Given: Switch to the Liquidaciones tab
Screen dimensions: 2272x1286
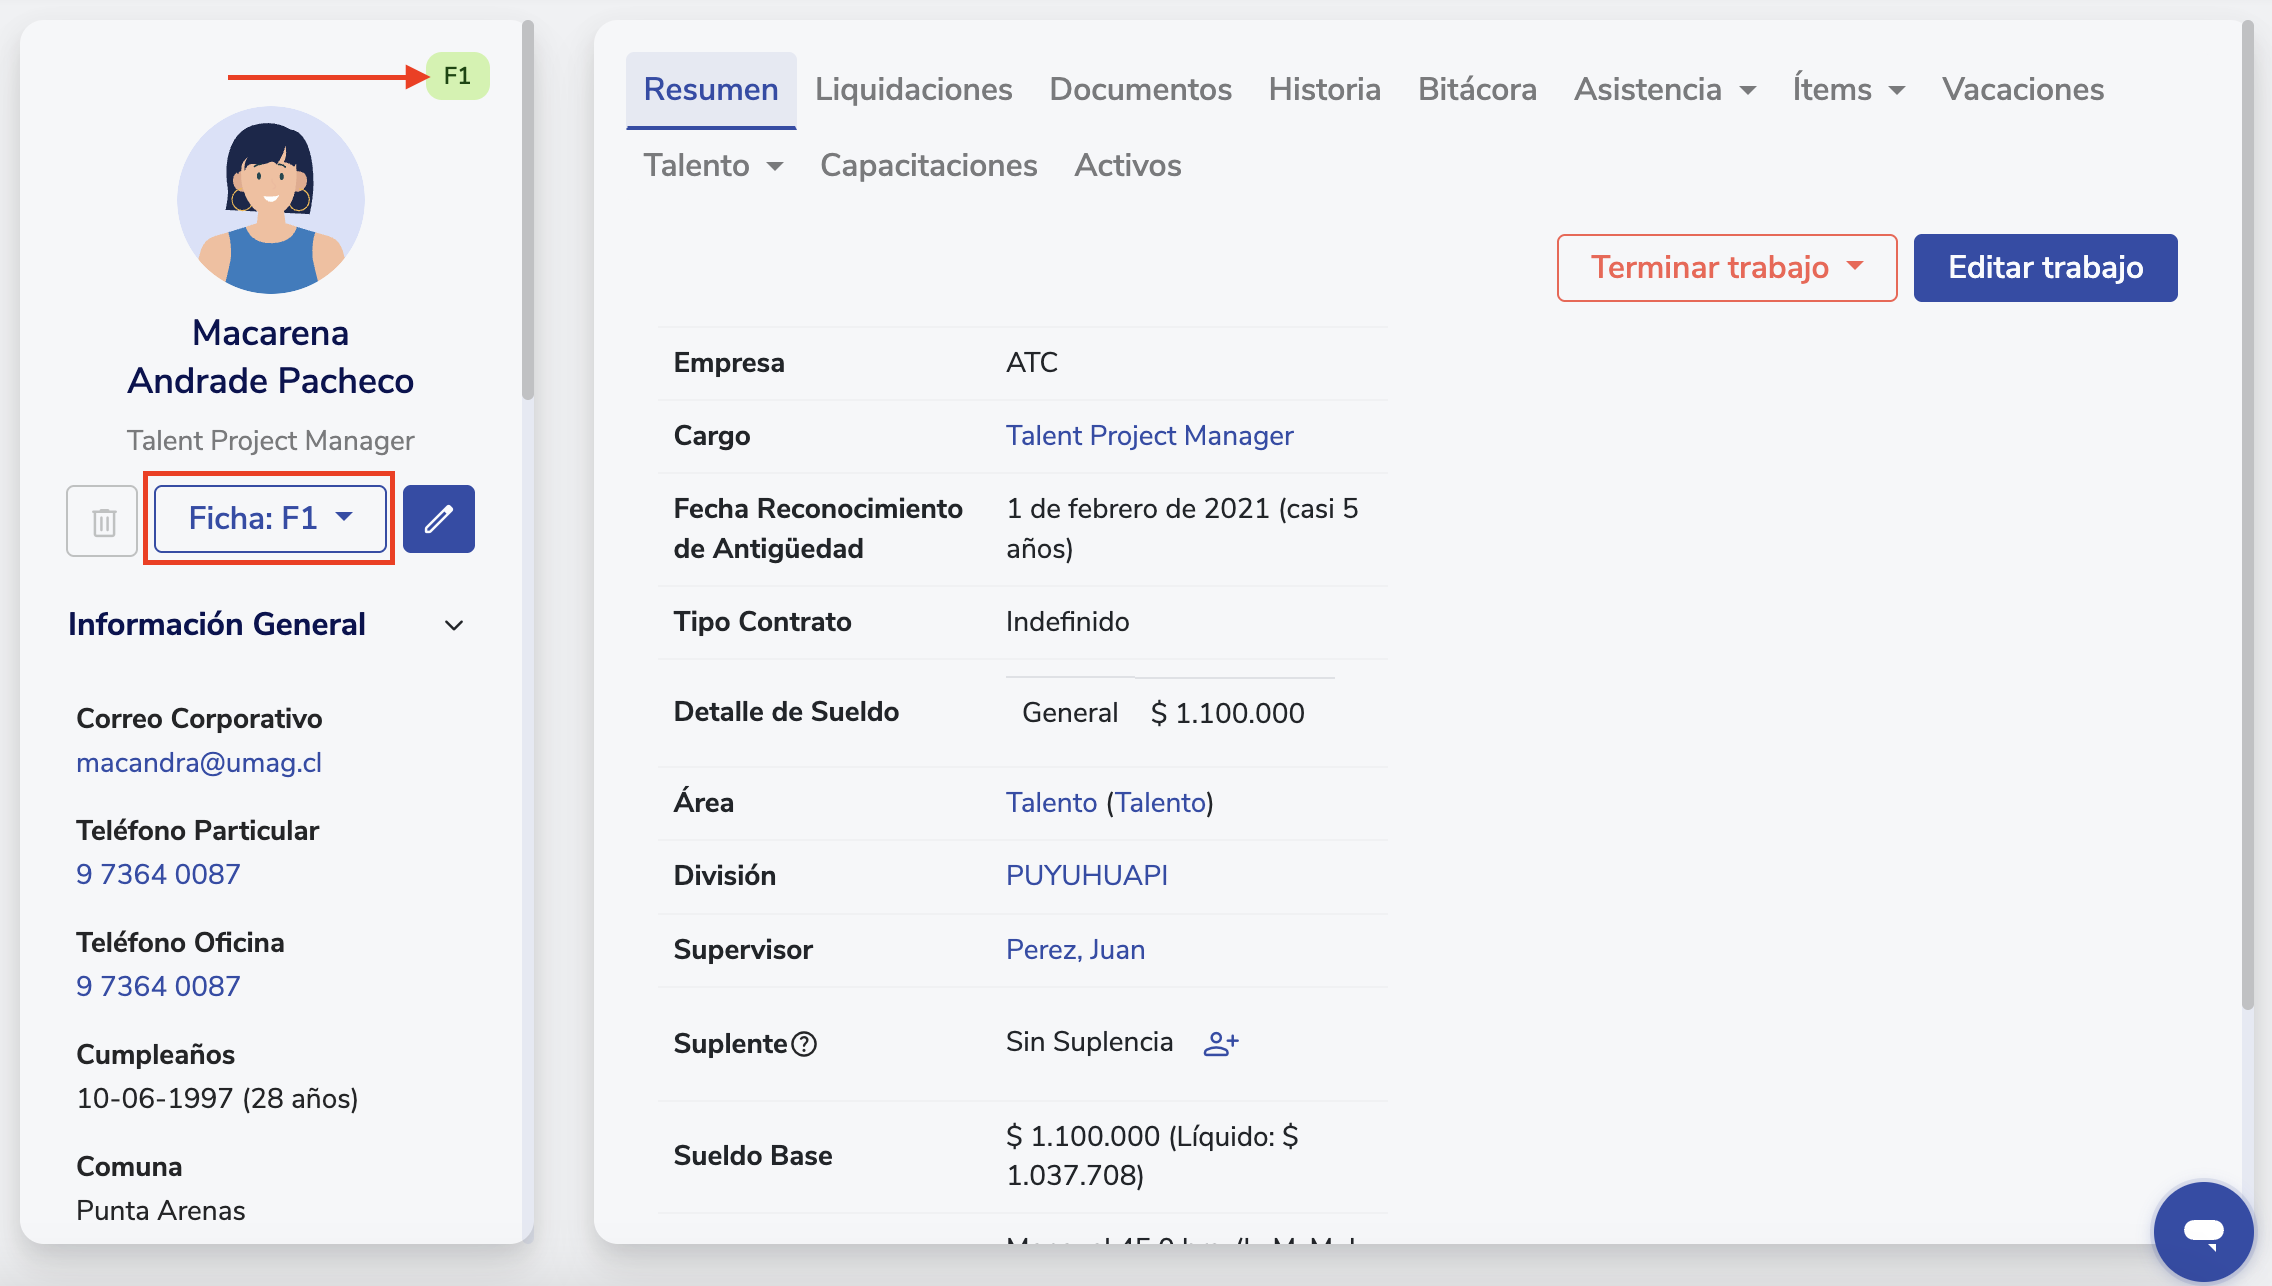Looking at the screenshot, I should click(x=913, y=90).
